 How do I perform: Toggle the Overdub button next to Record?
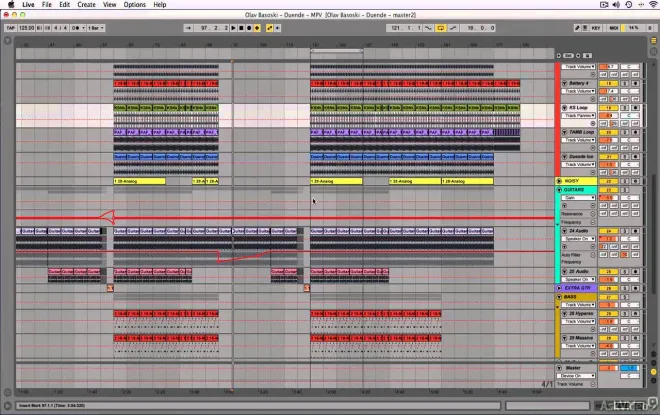pyautogui.click(x=257, y=28)
